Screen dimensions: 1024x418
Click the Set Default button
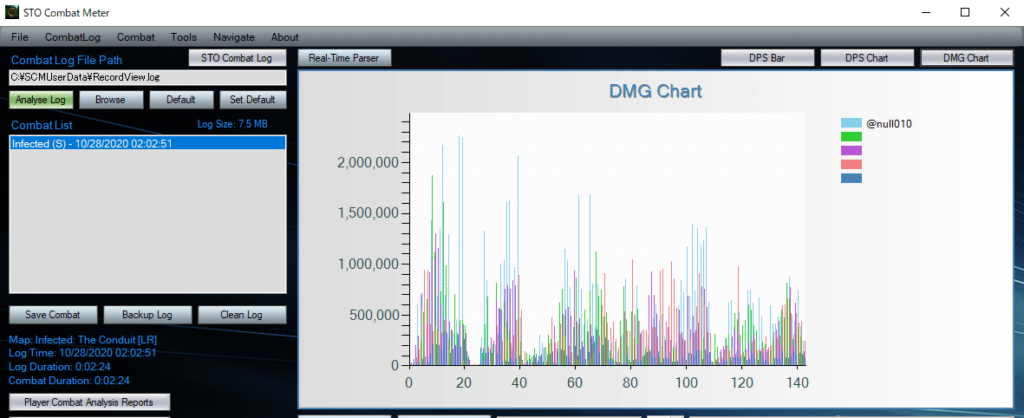(x=251, y=100)
